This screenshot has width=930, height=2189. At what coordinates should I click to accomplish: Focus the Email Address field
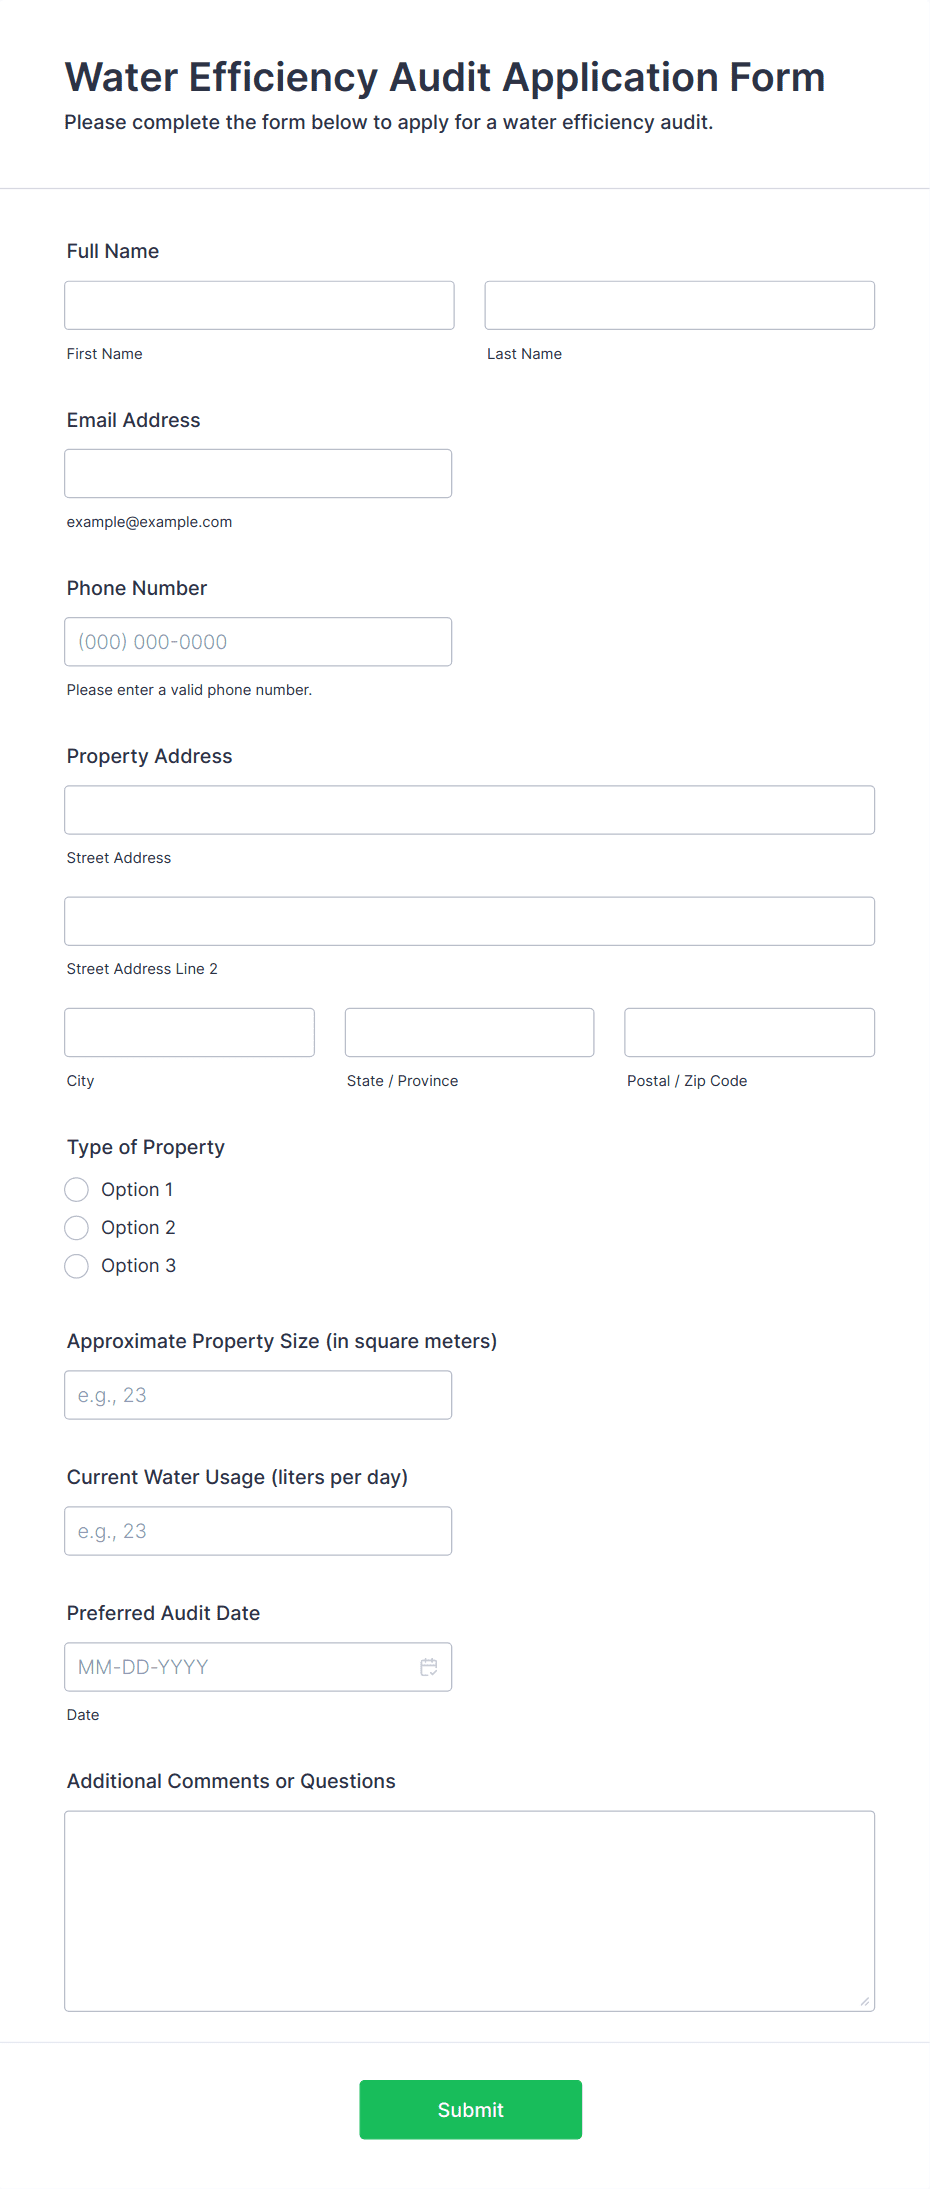tap(258, 473)
